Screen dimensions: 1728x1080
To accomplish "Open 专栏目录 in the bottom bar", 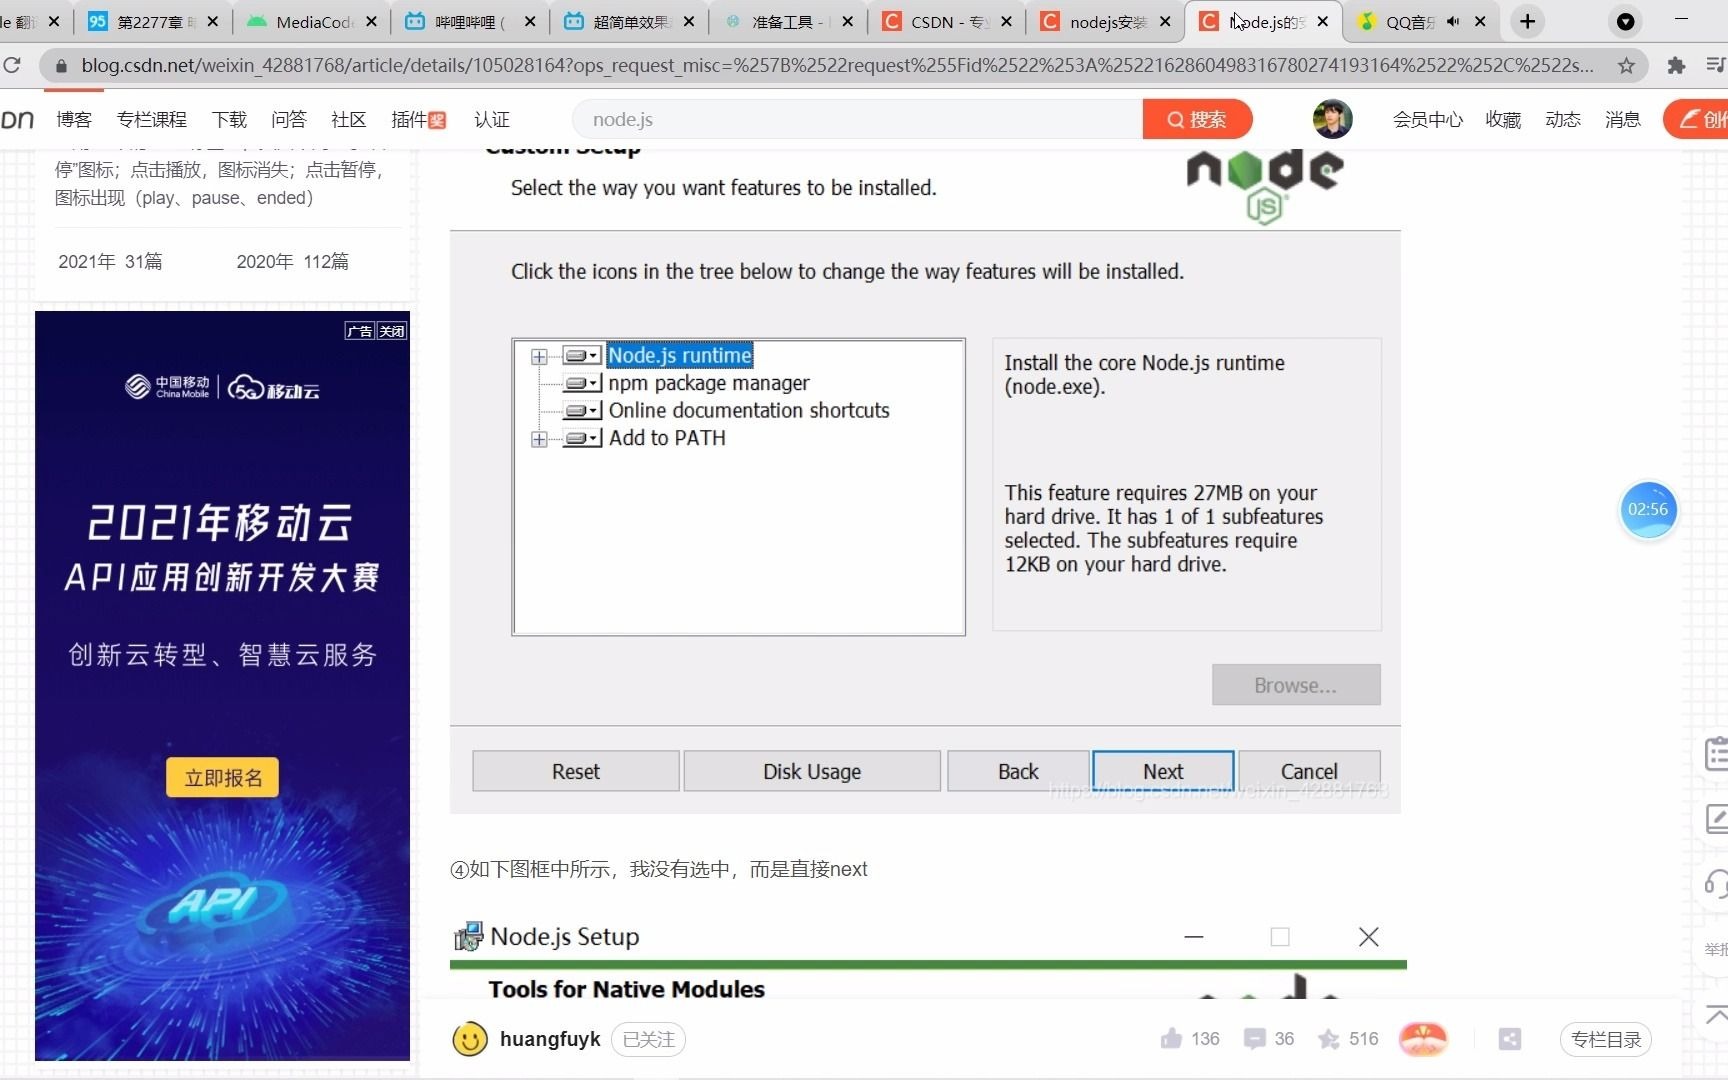I will tap(1606, 1039).
